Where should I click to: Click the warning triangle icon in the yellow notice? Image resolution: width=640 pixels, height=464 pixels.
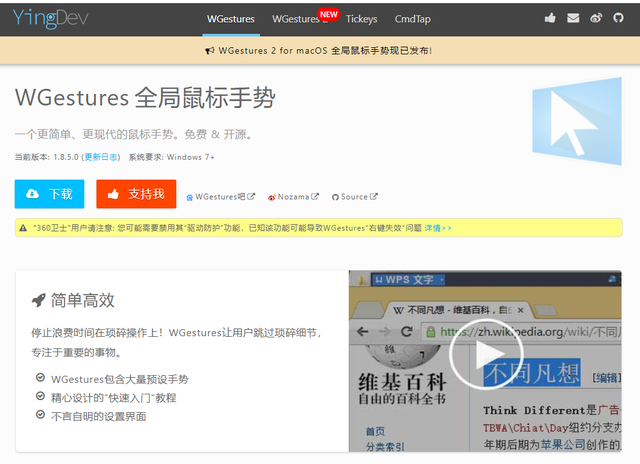[23, 228]
